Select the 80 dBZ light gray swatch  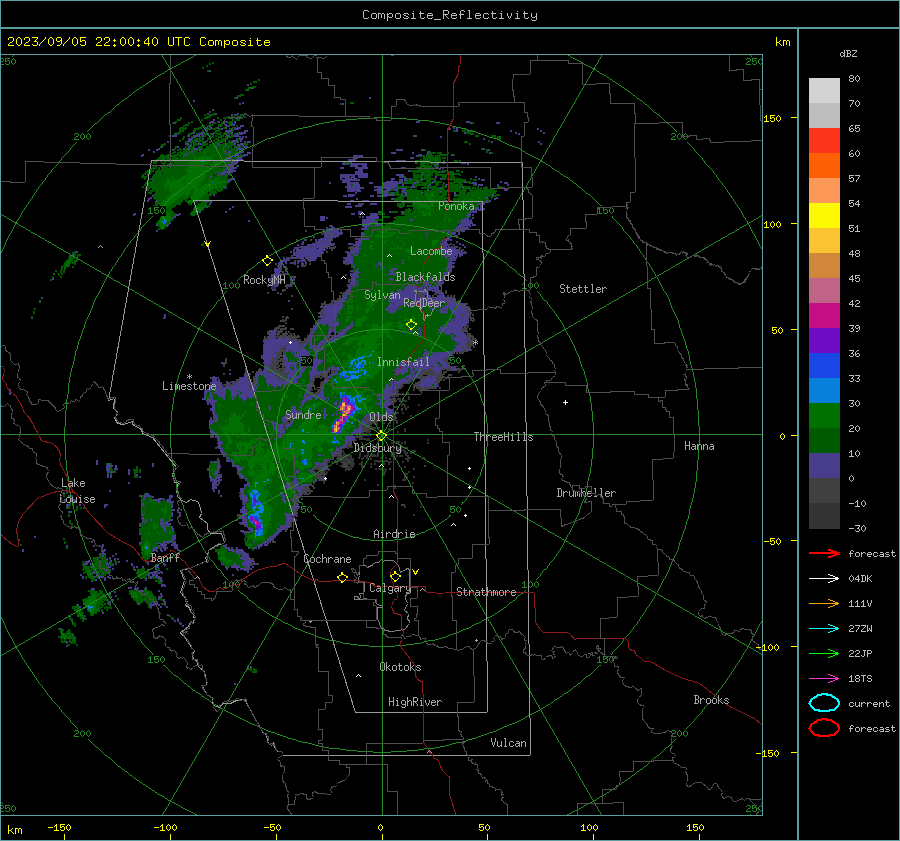[x=824, y=90]
